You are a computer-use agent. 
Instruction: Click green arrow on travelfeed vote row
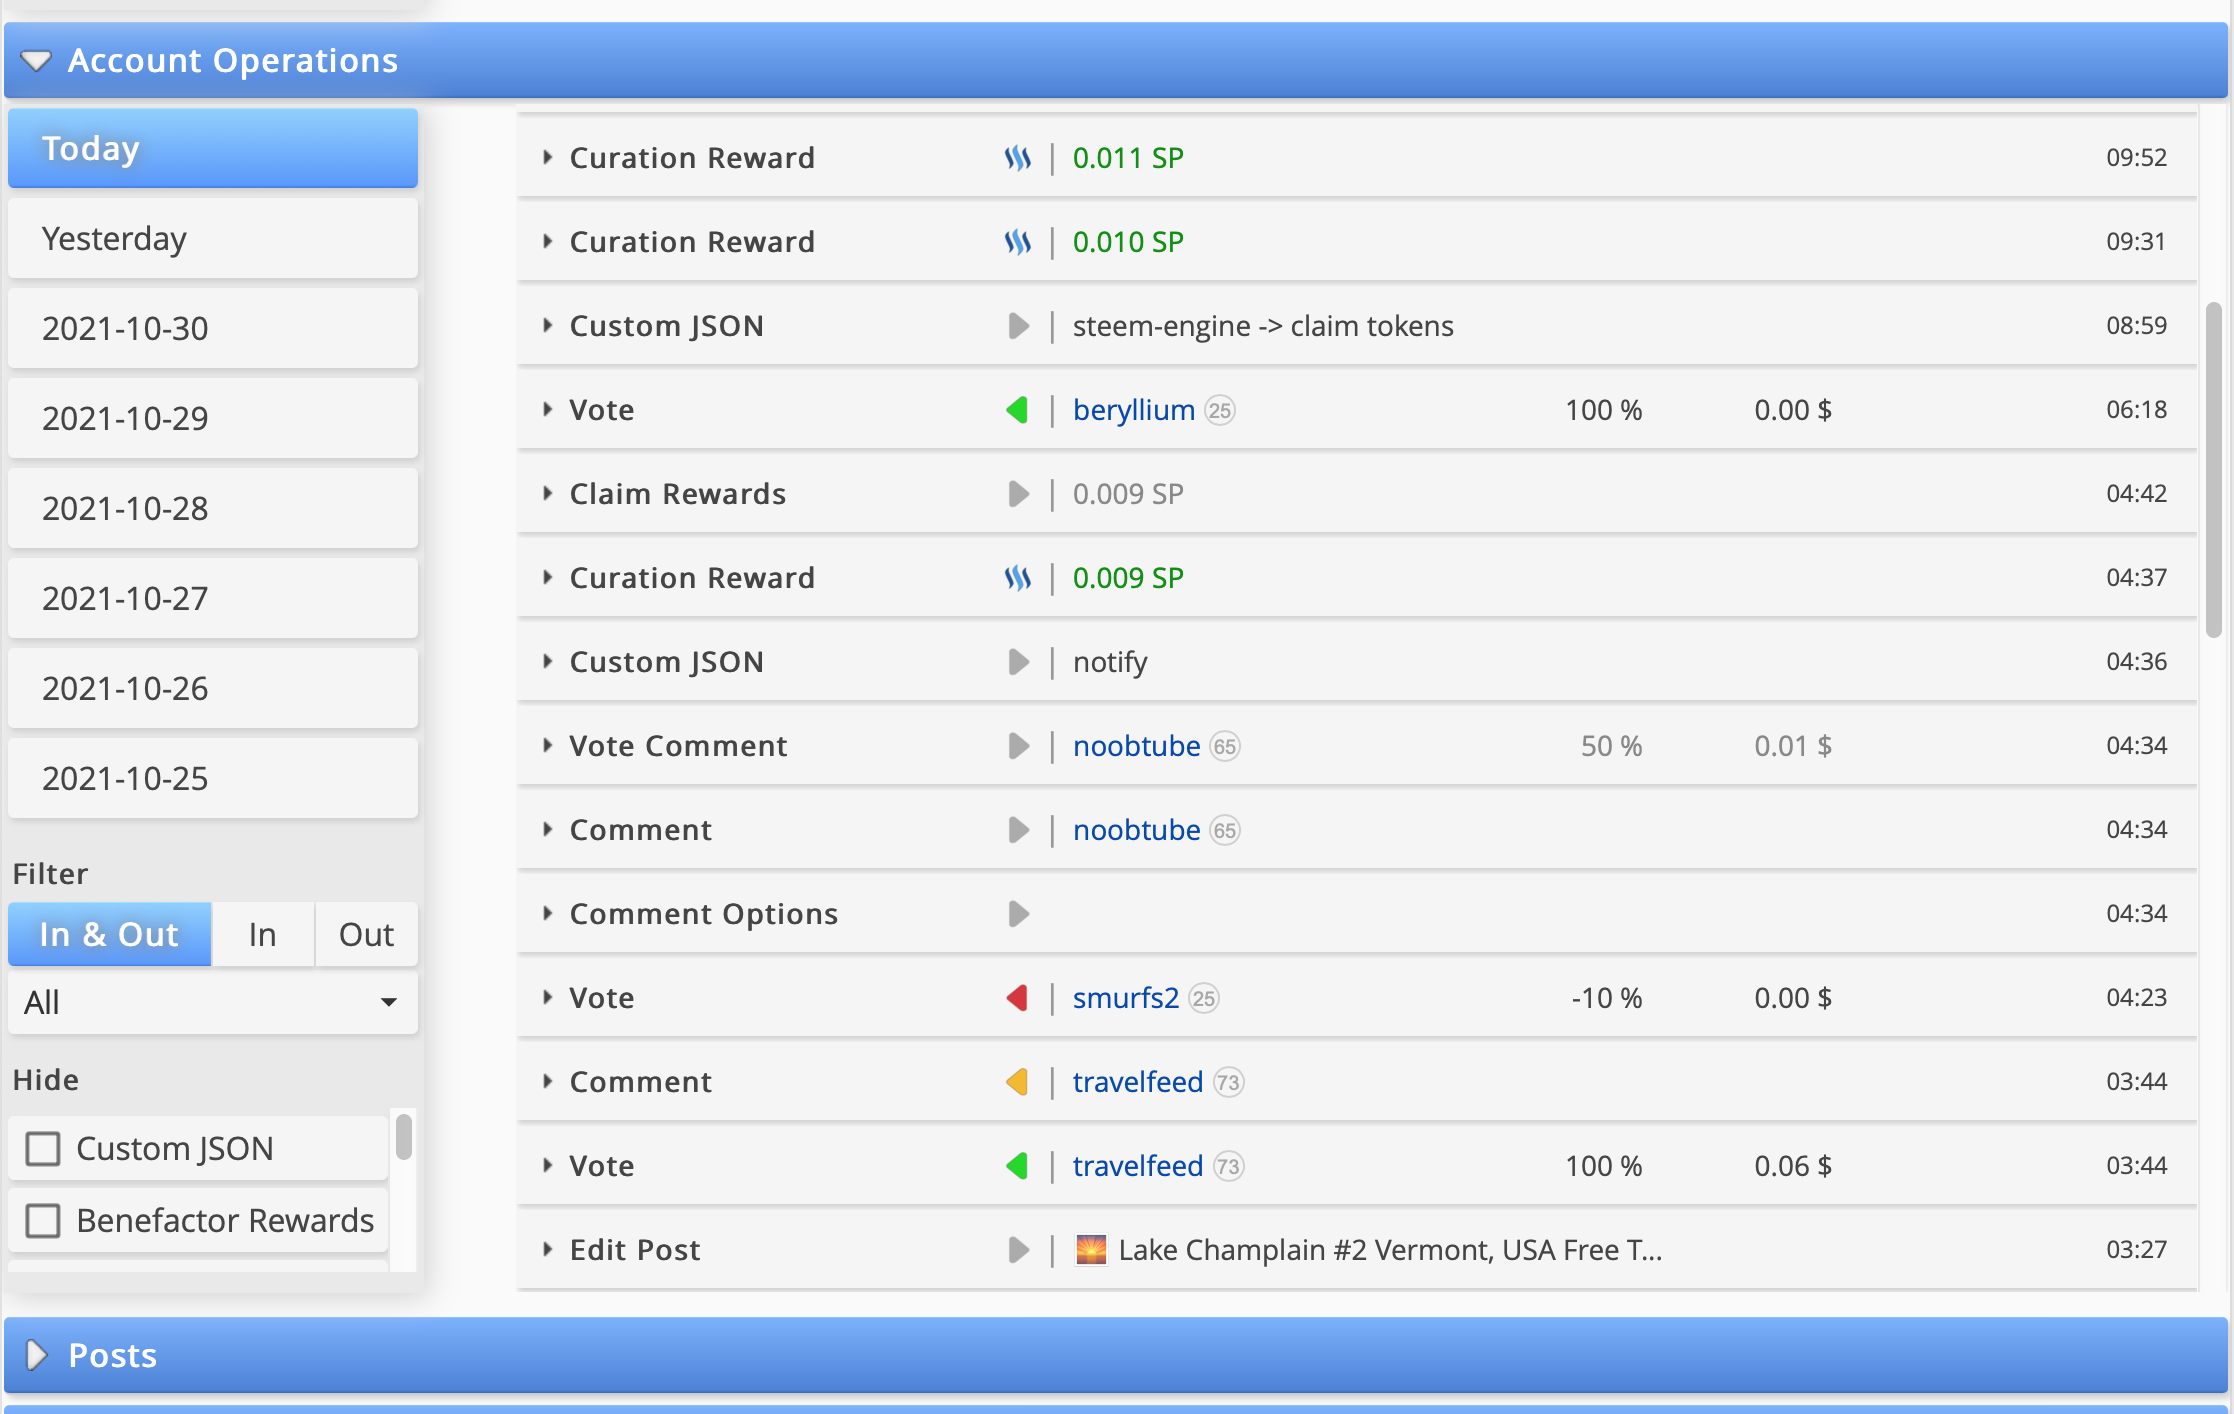1017,1166
